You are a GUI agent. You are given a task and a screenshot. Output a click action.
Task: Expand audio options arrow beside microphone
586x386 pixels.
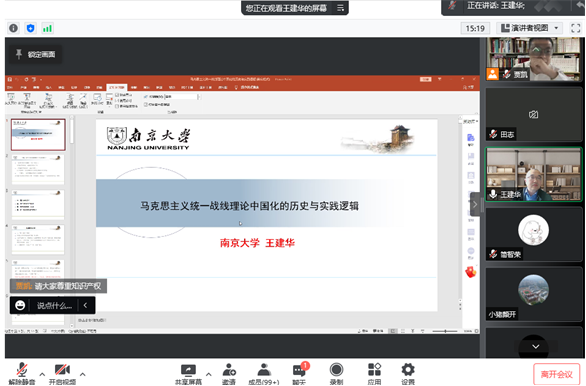click(42, 374)
